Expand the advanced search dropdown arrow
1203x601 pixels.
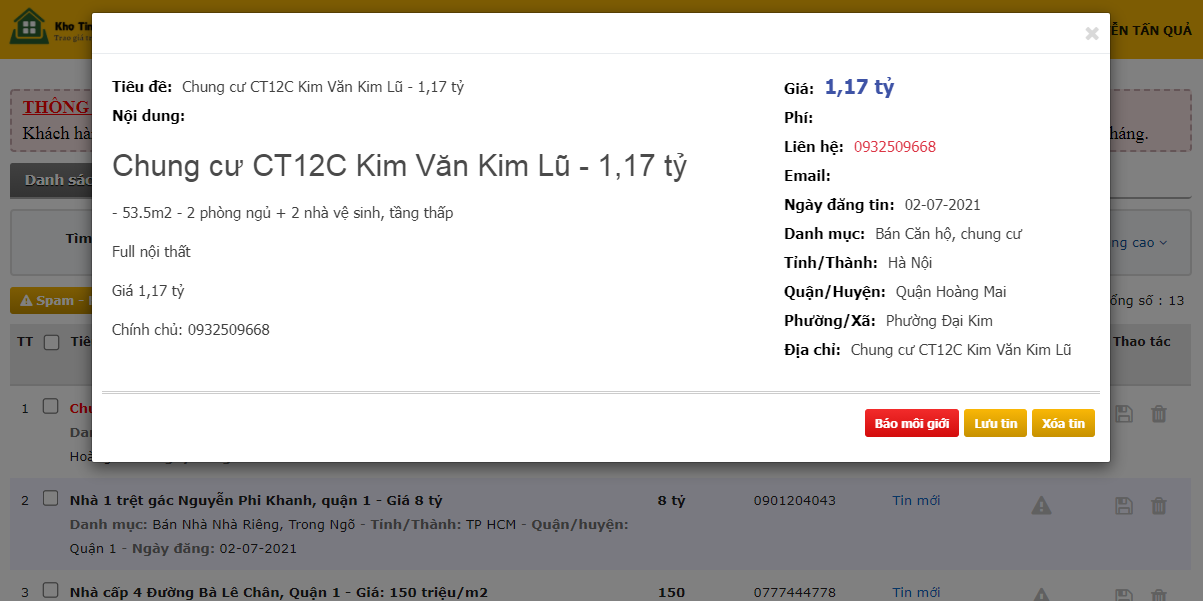coord(1162,243)
